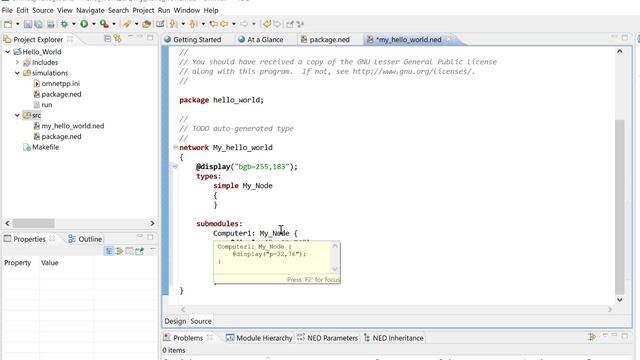Image resolution: width=640 pixels, height=360 pixels.
Task: Click the Save All toolbar icon
Action: pyautogui.click(x=38, y=24)
